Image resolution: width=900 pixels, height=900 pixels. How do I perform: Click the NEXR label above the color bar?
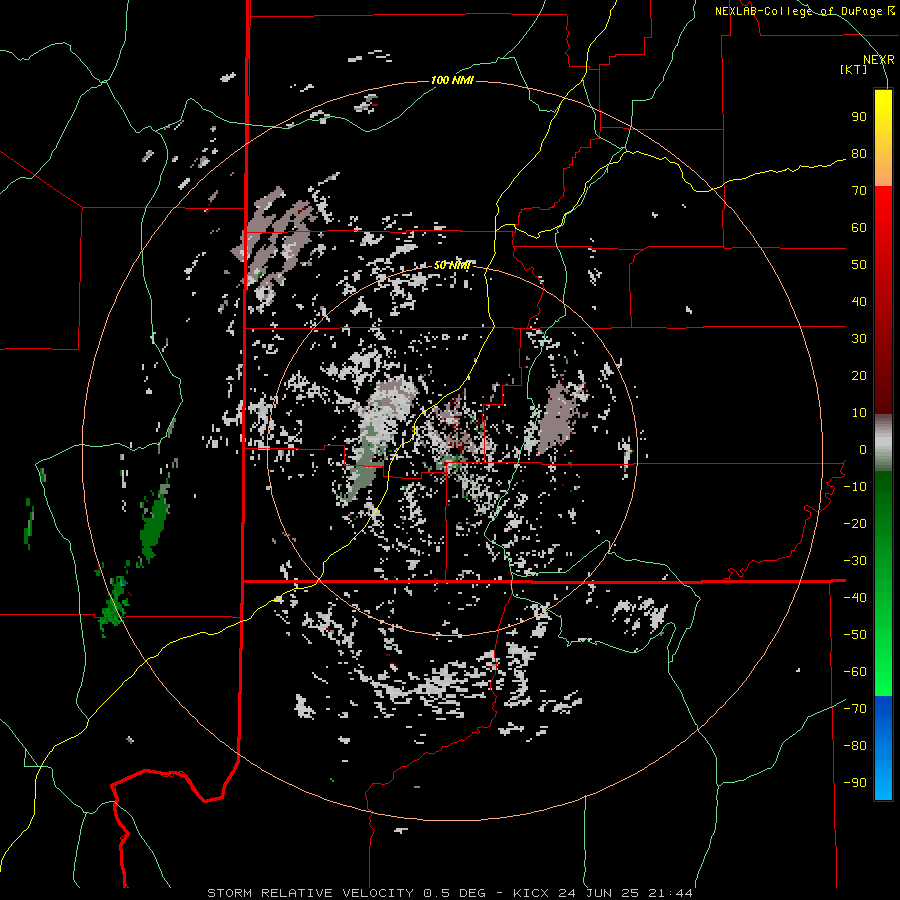(x=878, y=60)
